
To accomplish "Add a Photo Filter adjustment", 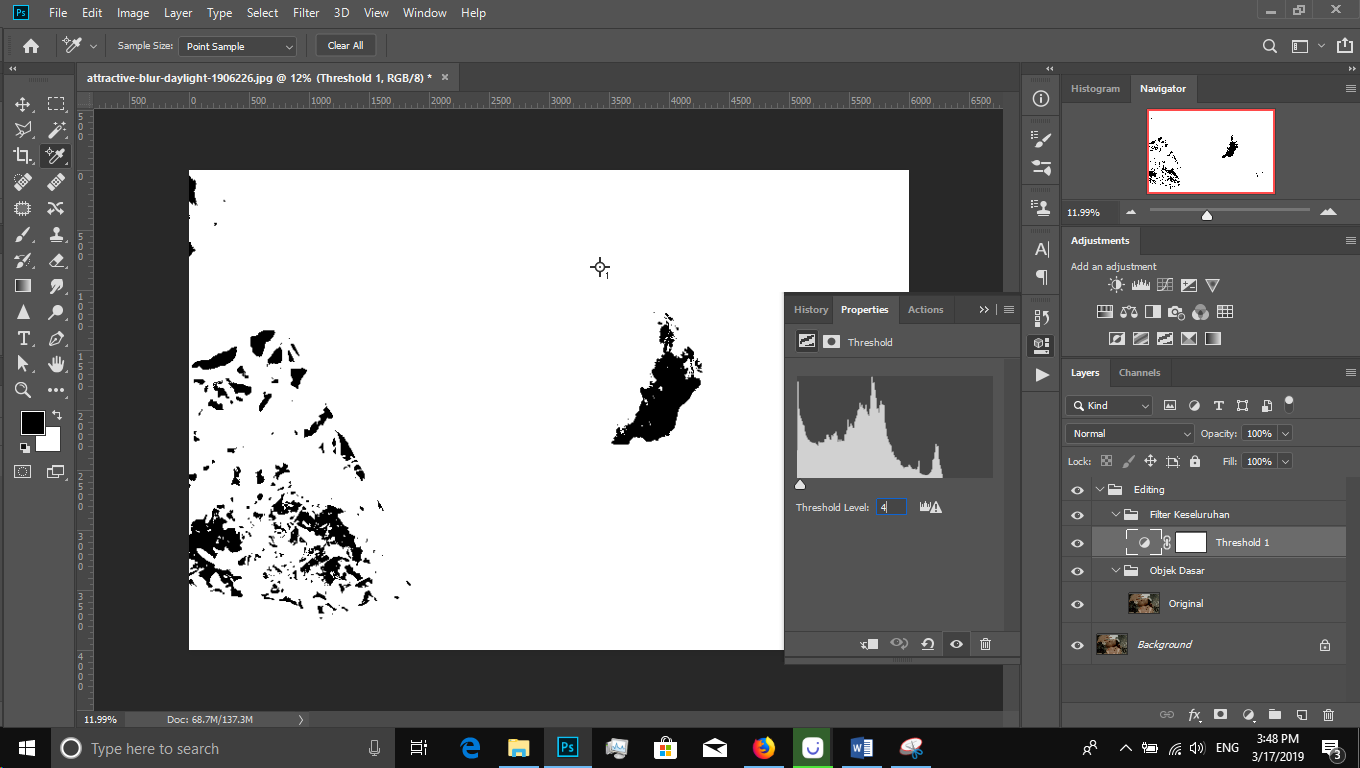I will pos(1177,312).
